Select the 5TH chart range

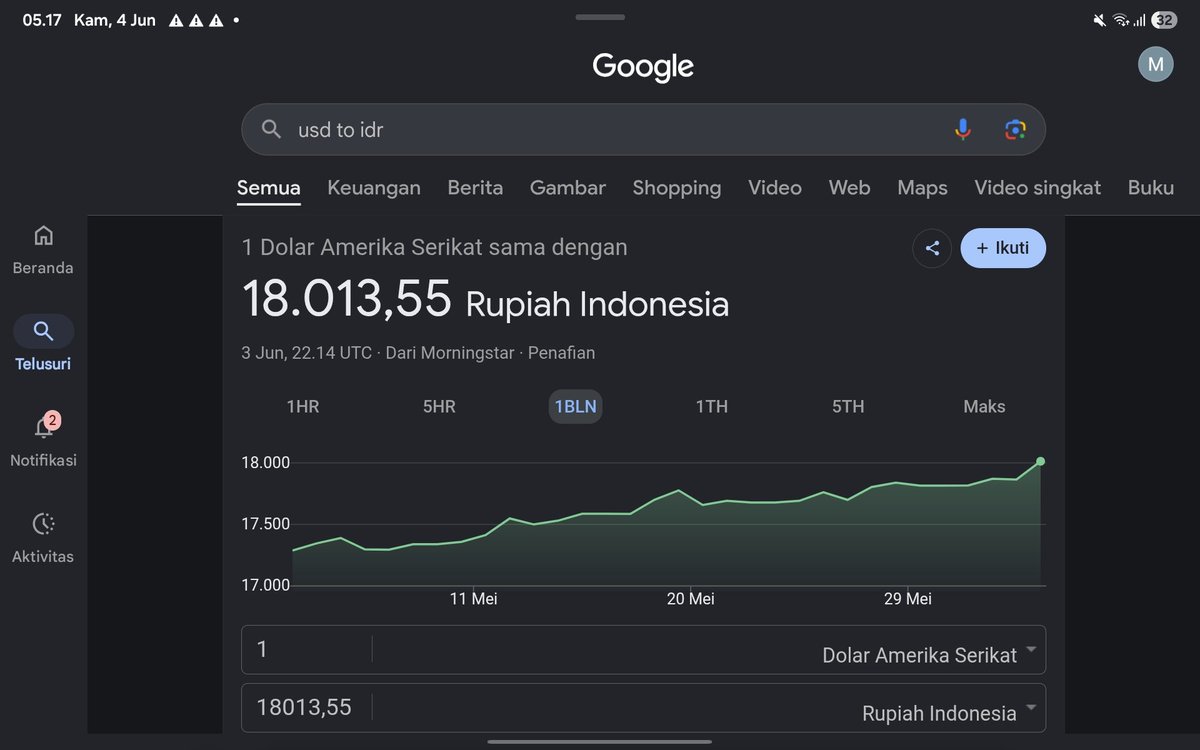point(848,406)
